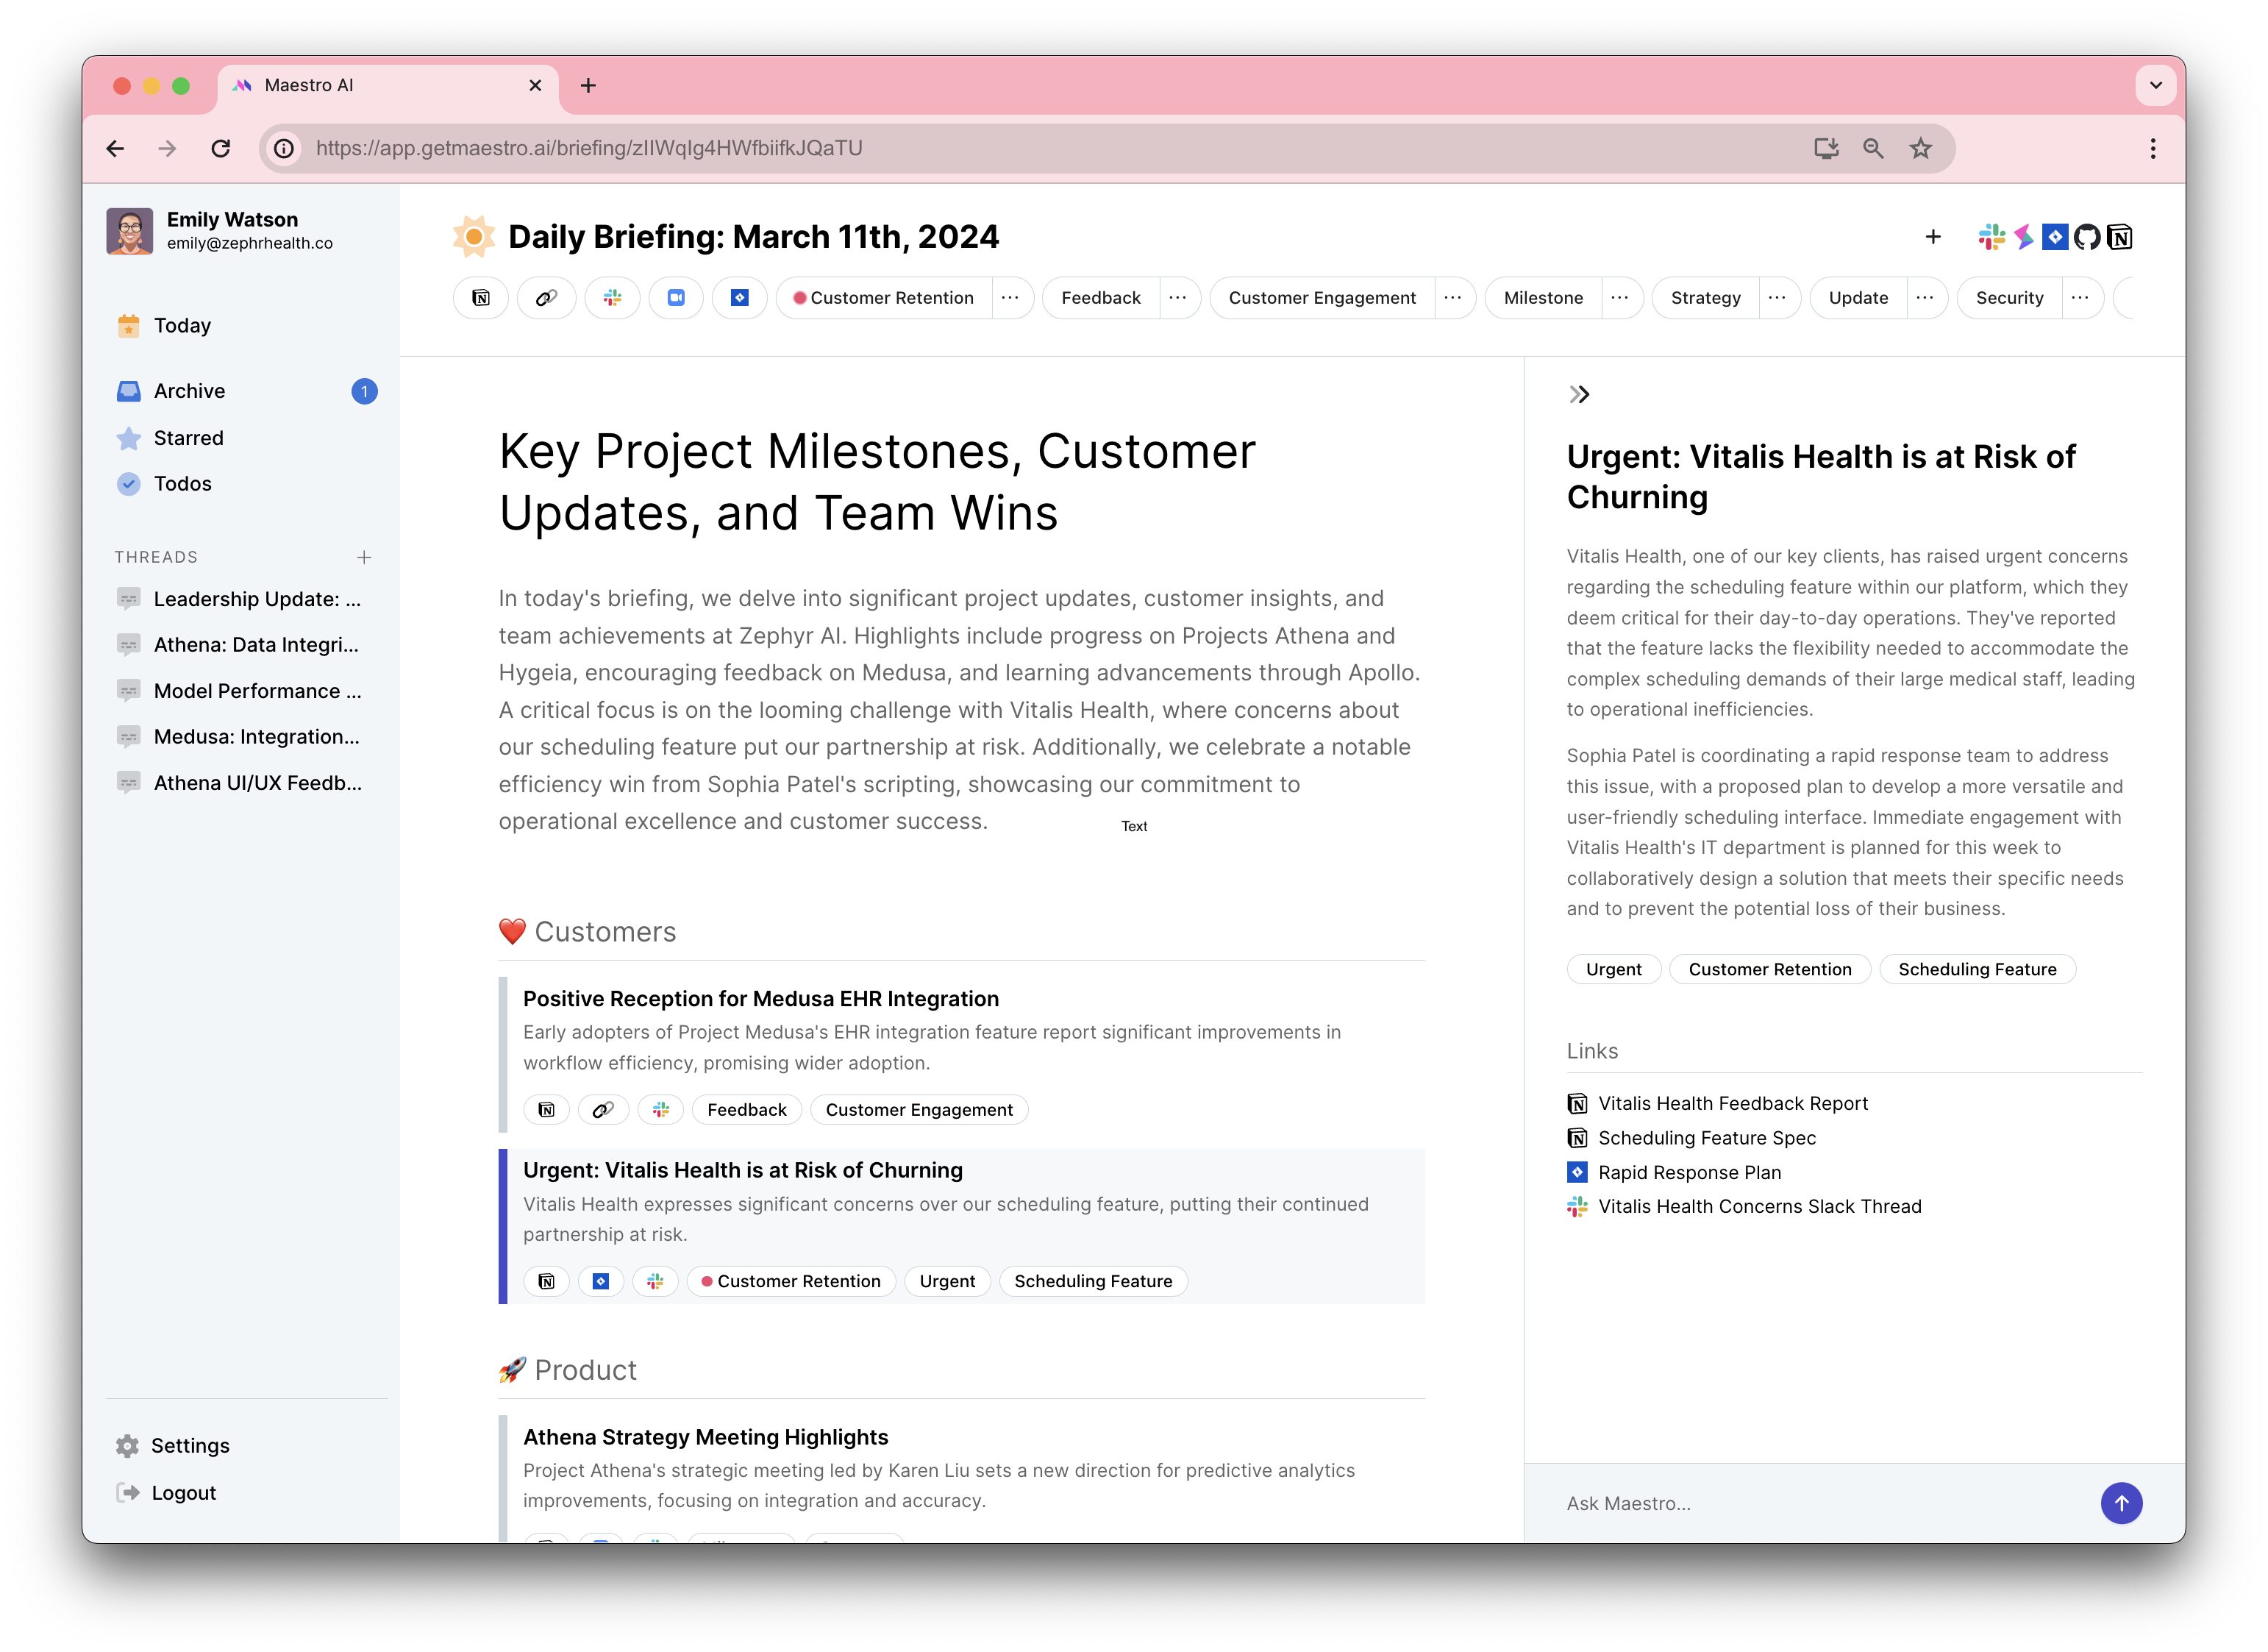Click the Rapid Response Plan Jira icon

click(x=1577, y=1172)
